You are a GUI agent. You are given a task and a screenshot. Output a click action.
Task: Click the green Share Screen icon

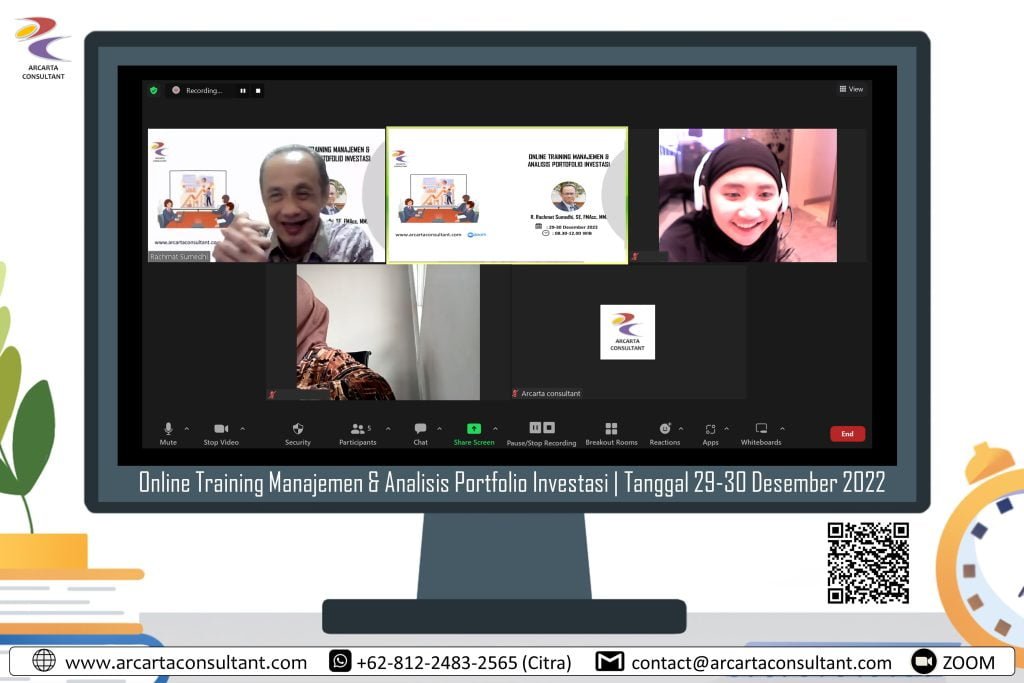(473, 429)
